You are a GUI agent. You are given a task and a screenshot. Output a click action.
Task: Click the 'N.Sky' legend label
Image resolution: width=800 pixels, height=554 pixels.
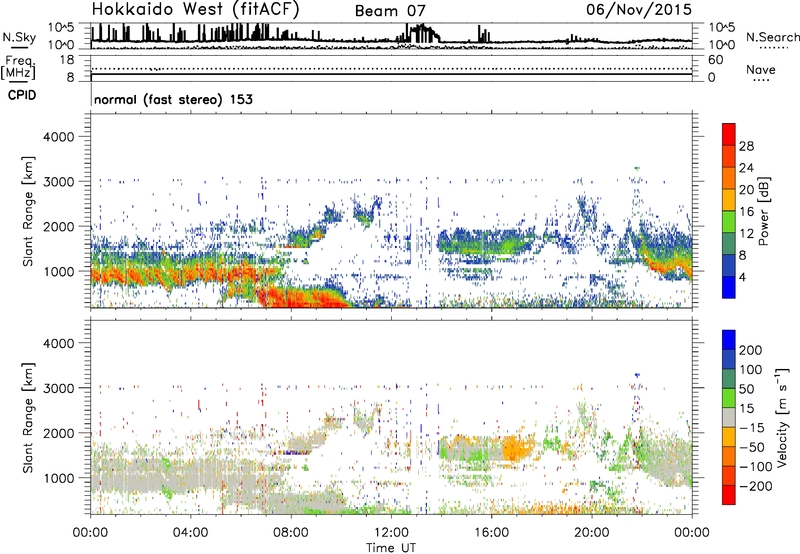tap(19, 37)
